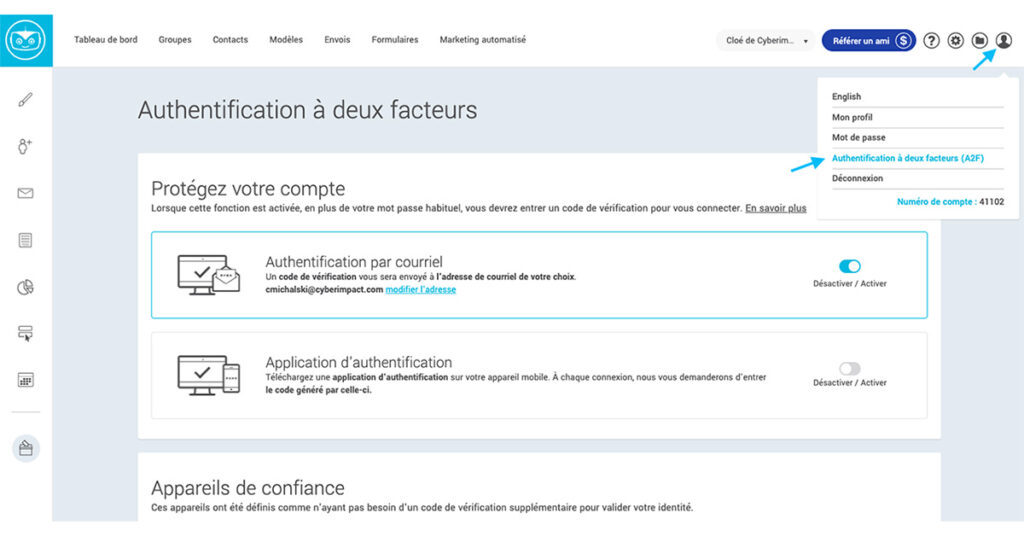Click the Référer un ami button

[x=868, y=41]
